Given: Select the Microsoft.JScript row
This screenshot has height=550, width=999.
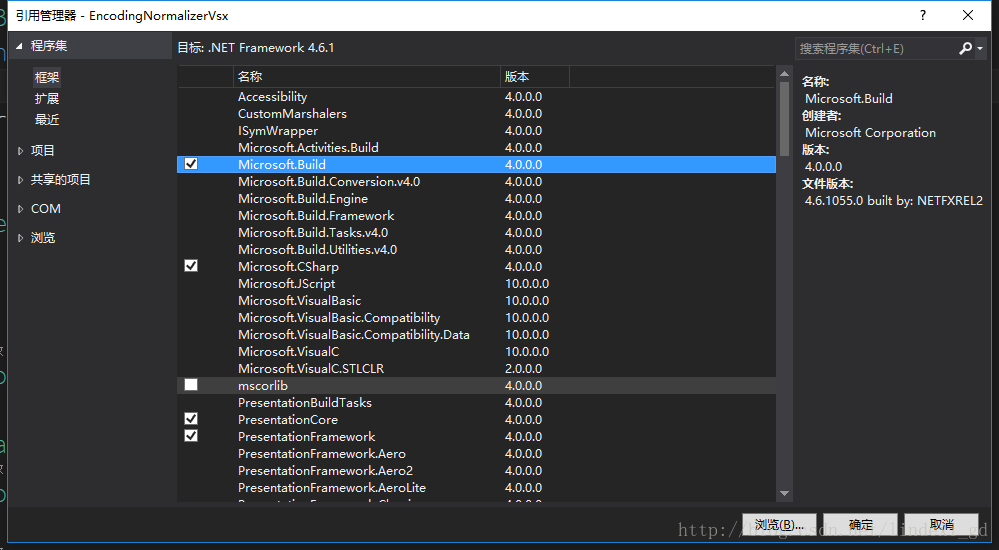Looking at the screenshot, I should [x=477, y=284].
